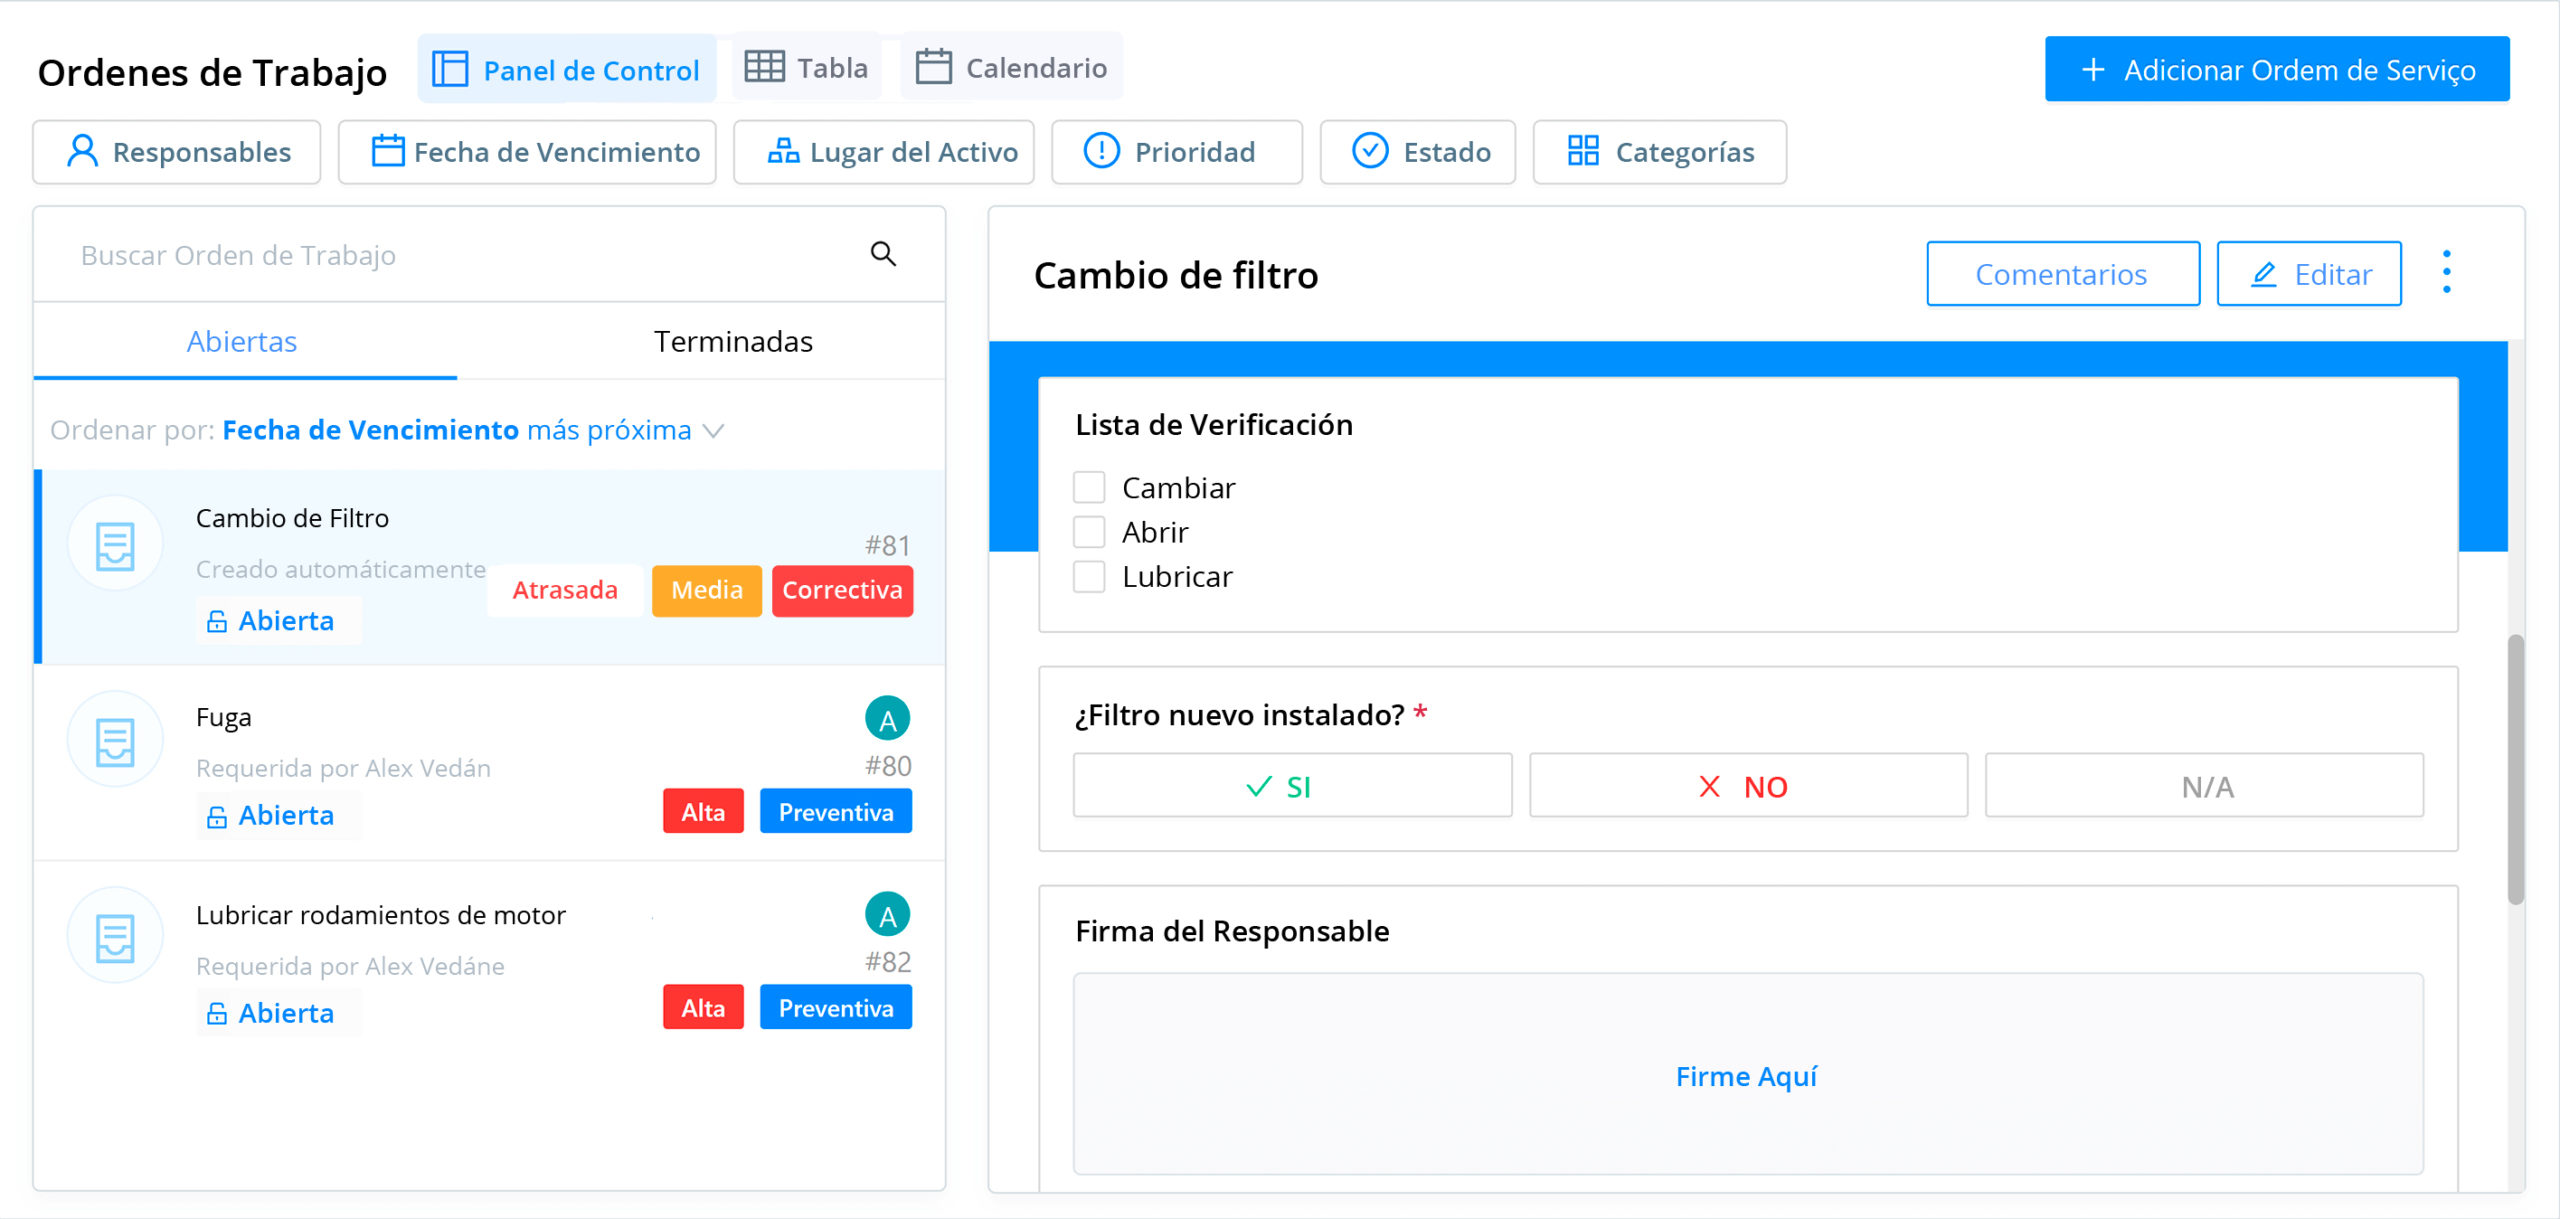This screenshot has height=1219, width=2560.
Task: Click the Lubricar rodamientos work order icon
Action: tap(115, 937)
